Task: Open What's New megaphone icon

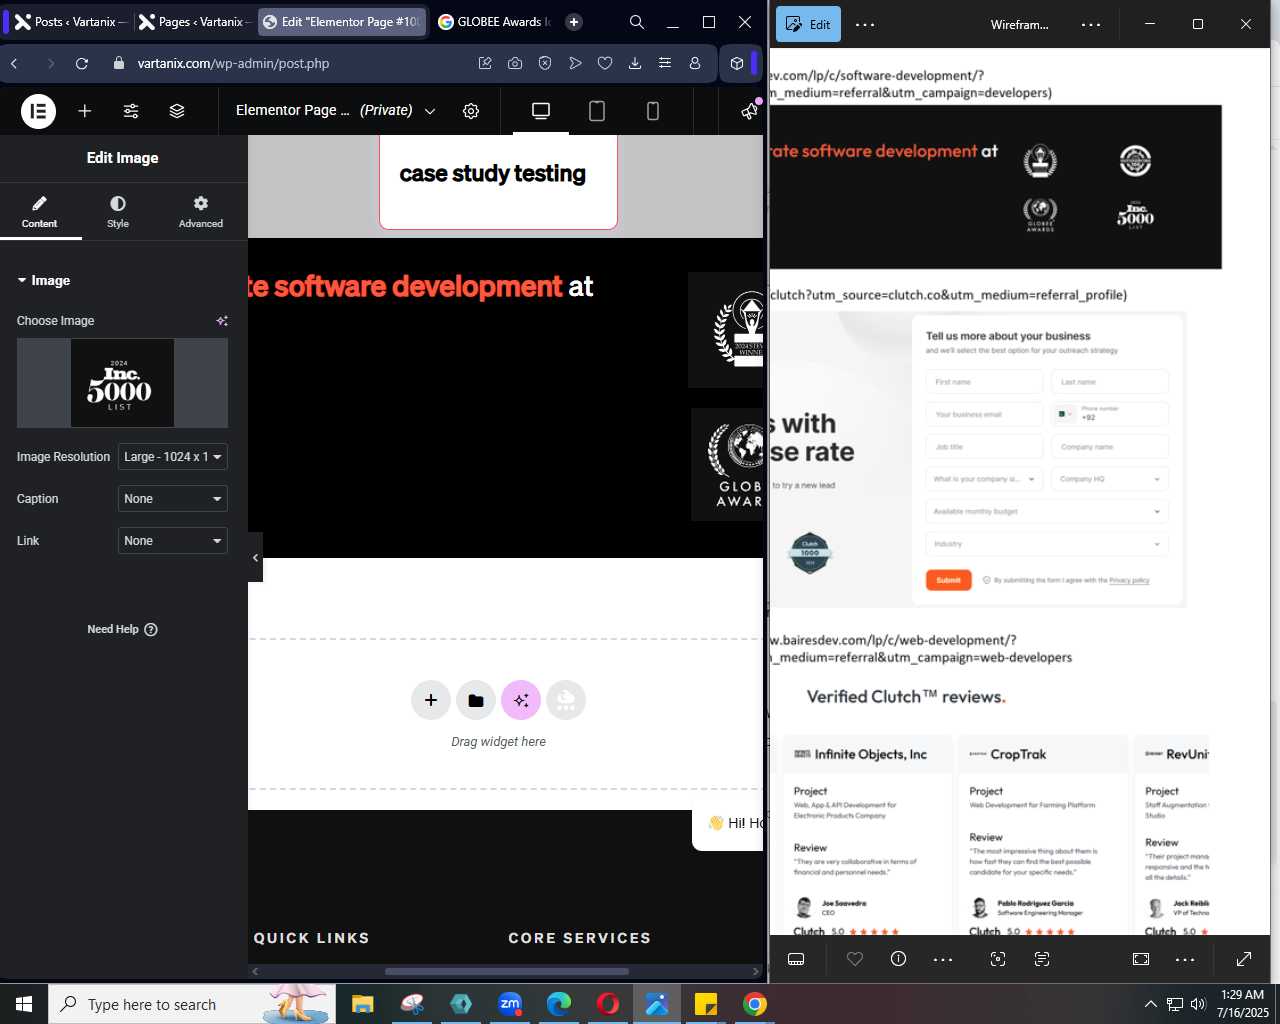Action: (749, 111)
